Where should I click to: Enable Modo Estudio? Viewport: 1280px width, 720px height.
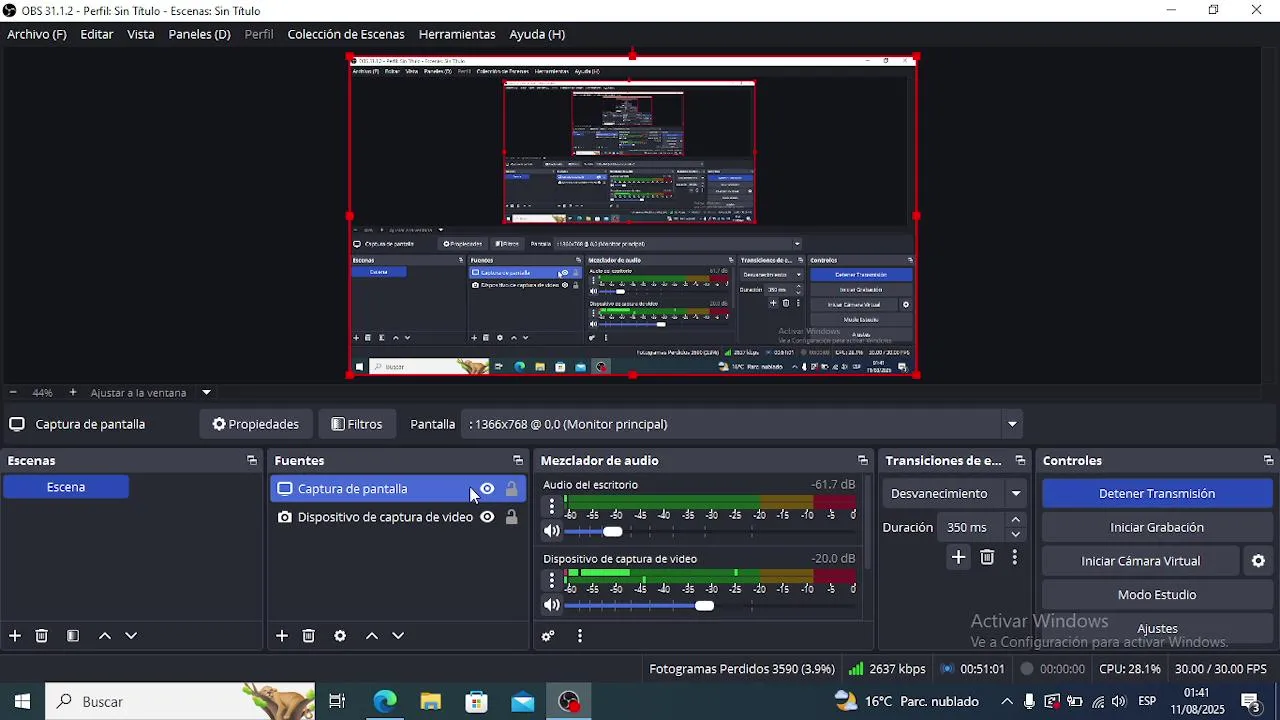pos(1157,595)
